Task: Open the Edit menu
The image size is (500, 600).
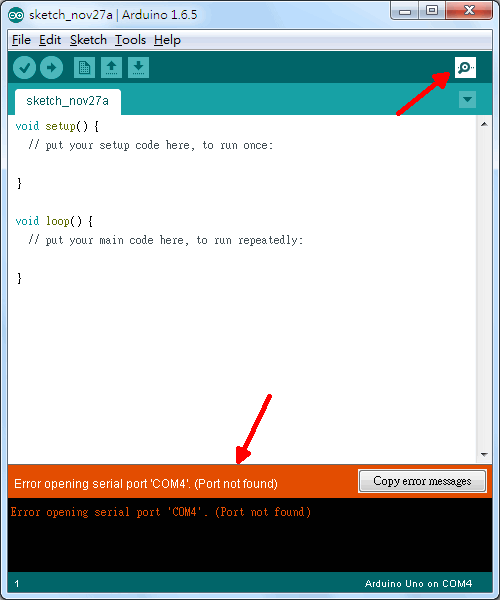Action: [x=50, y=40]
